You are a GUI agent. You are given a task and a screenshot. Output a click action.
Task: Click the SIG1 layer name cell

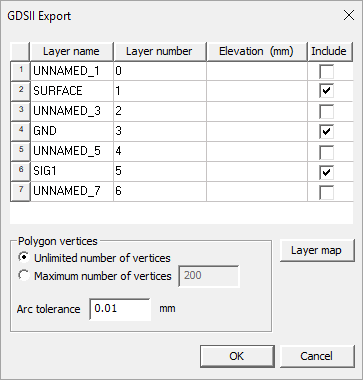pyautogui.click(x=72, y=171)
